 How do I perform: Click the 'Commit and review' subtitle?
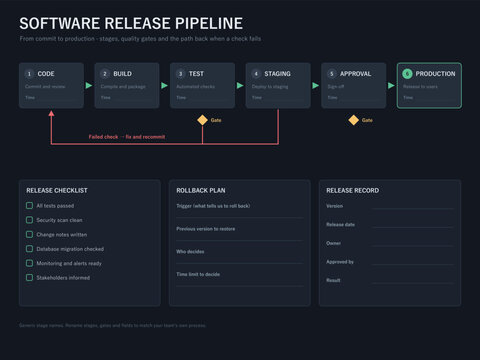tap(45, 86)
